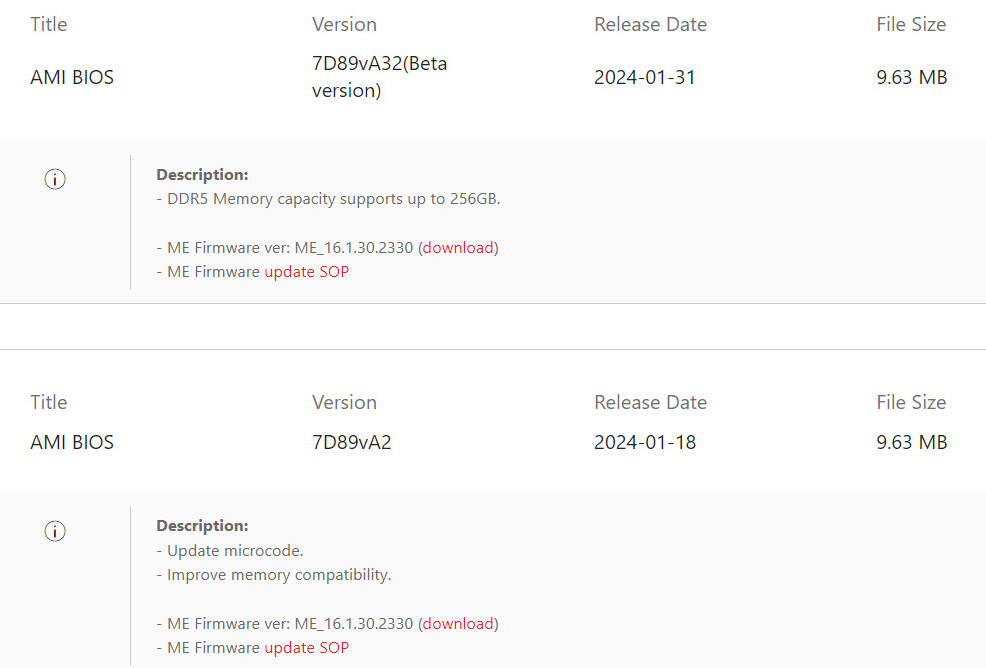Click AMI BIOS title in second entry
The image size is (986, 668).
point(72,442)
